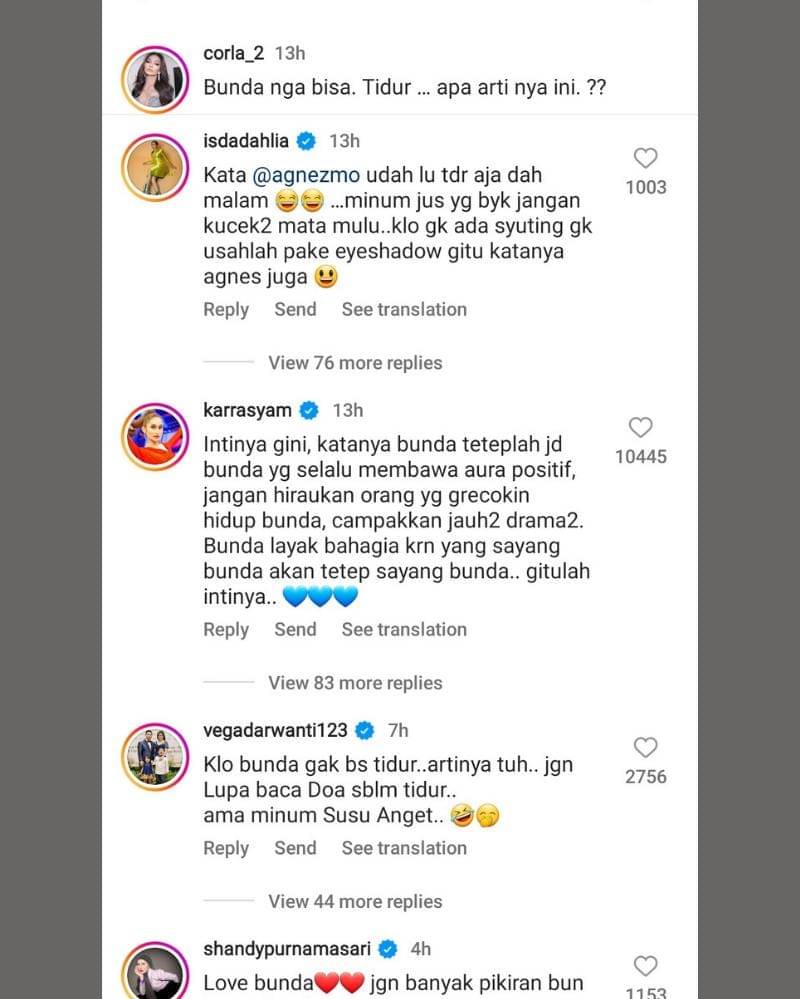Click verified badge next to karrasyam
This screenshot has width=800, height=999.
click(309, 411)
